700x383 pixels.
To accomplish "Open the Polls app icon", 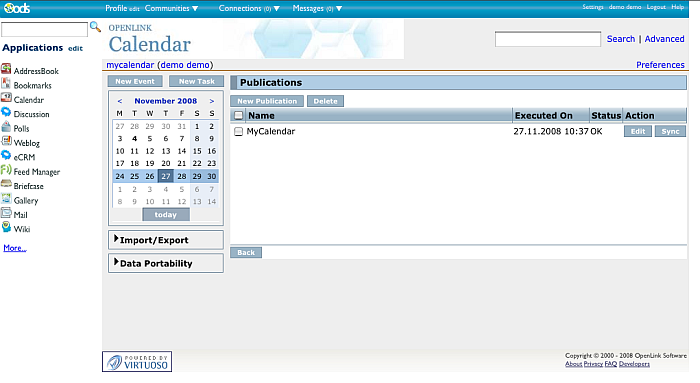I will (x=6, y=127).
